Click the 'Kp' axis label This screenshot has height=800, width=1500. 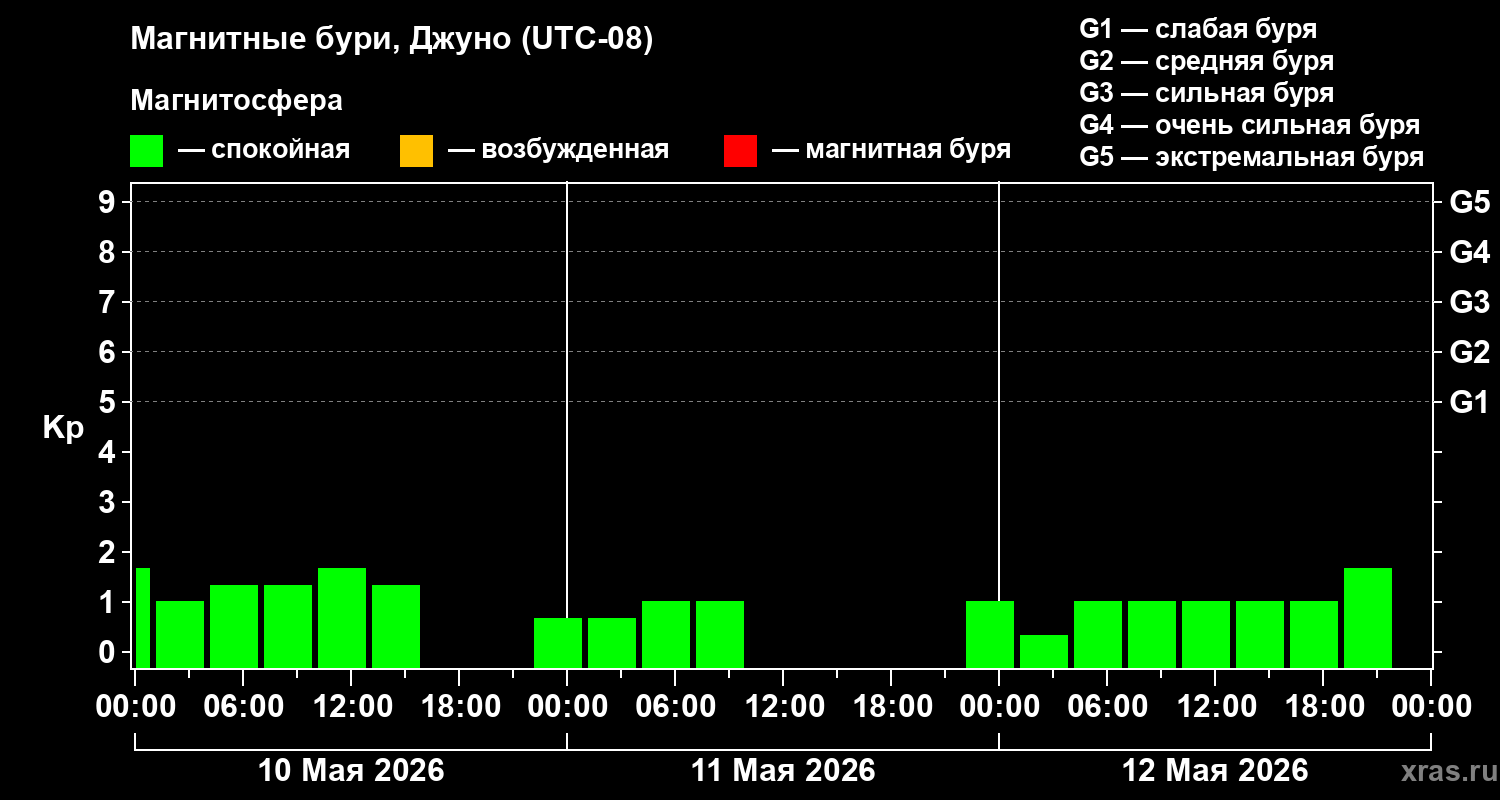[x=63, y=428]
